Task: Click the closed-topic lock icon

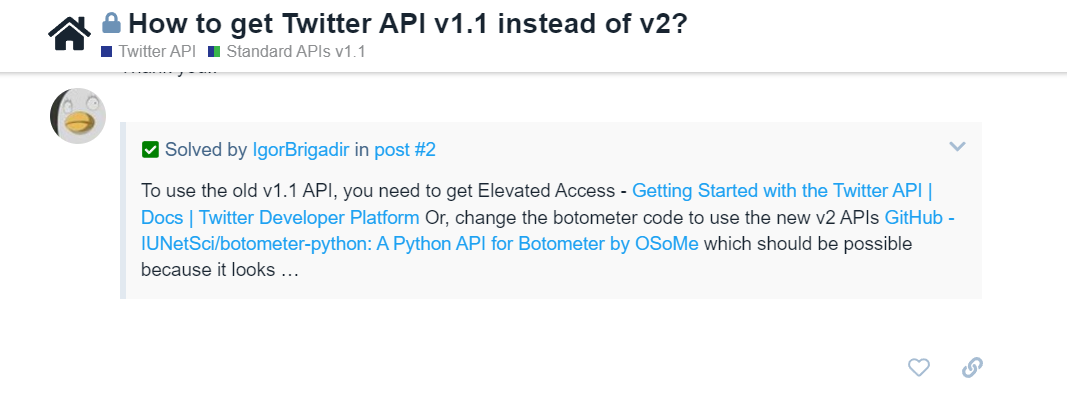Action: tap(112, 23)
